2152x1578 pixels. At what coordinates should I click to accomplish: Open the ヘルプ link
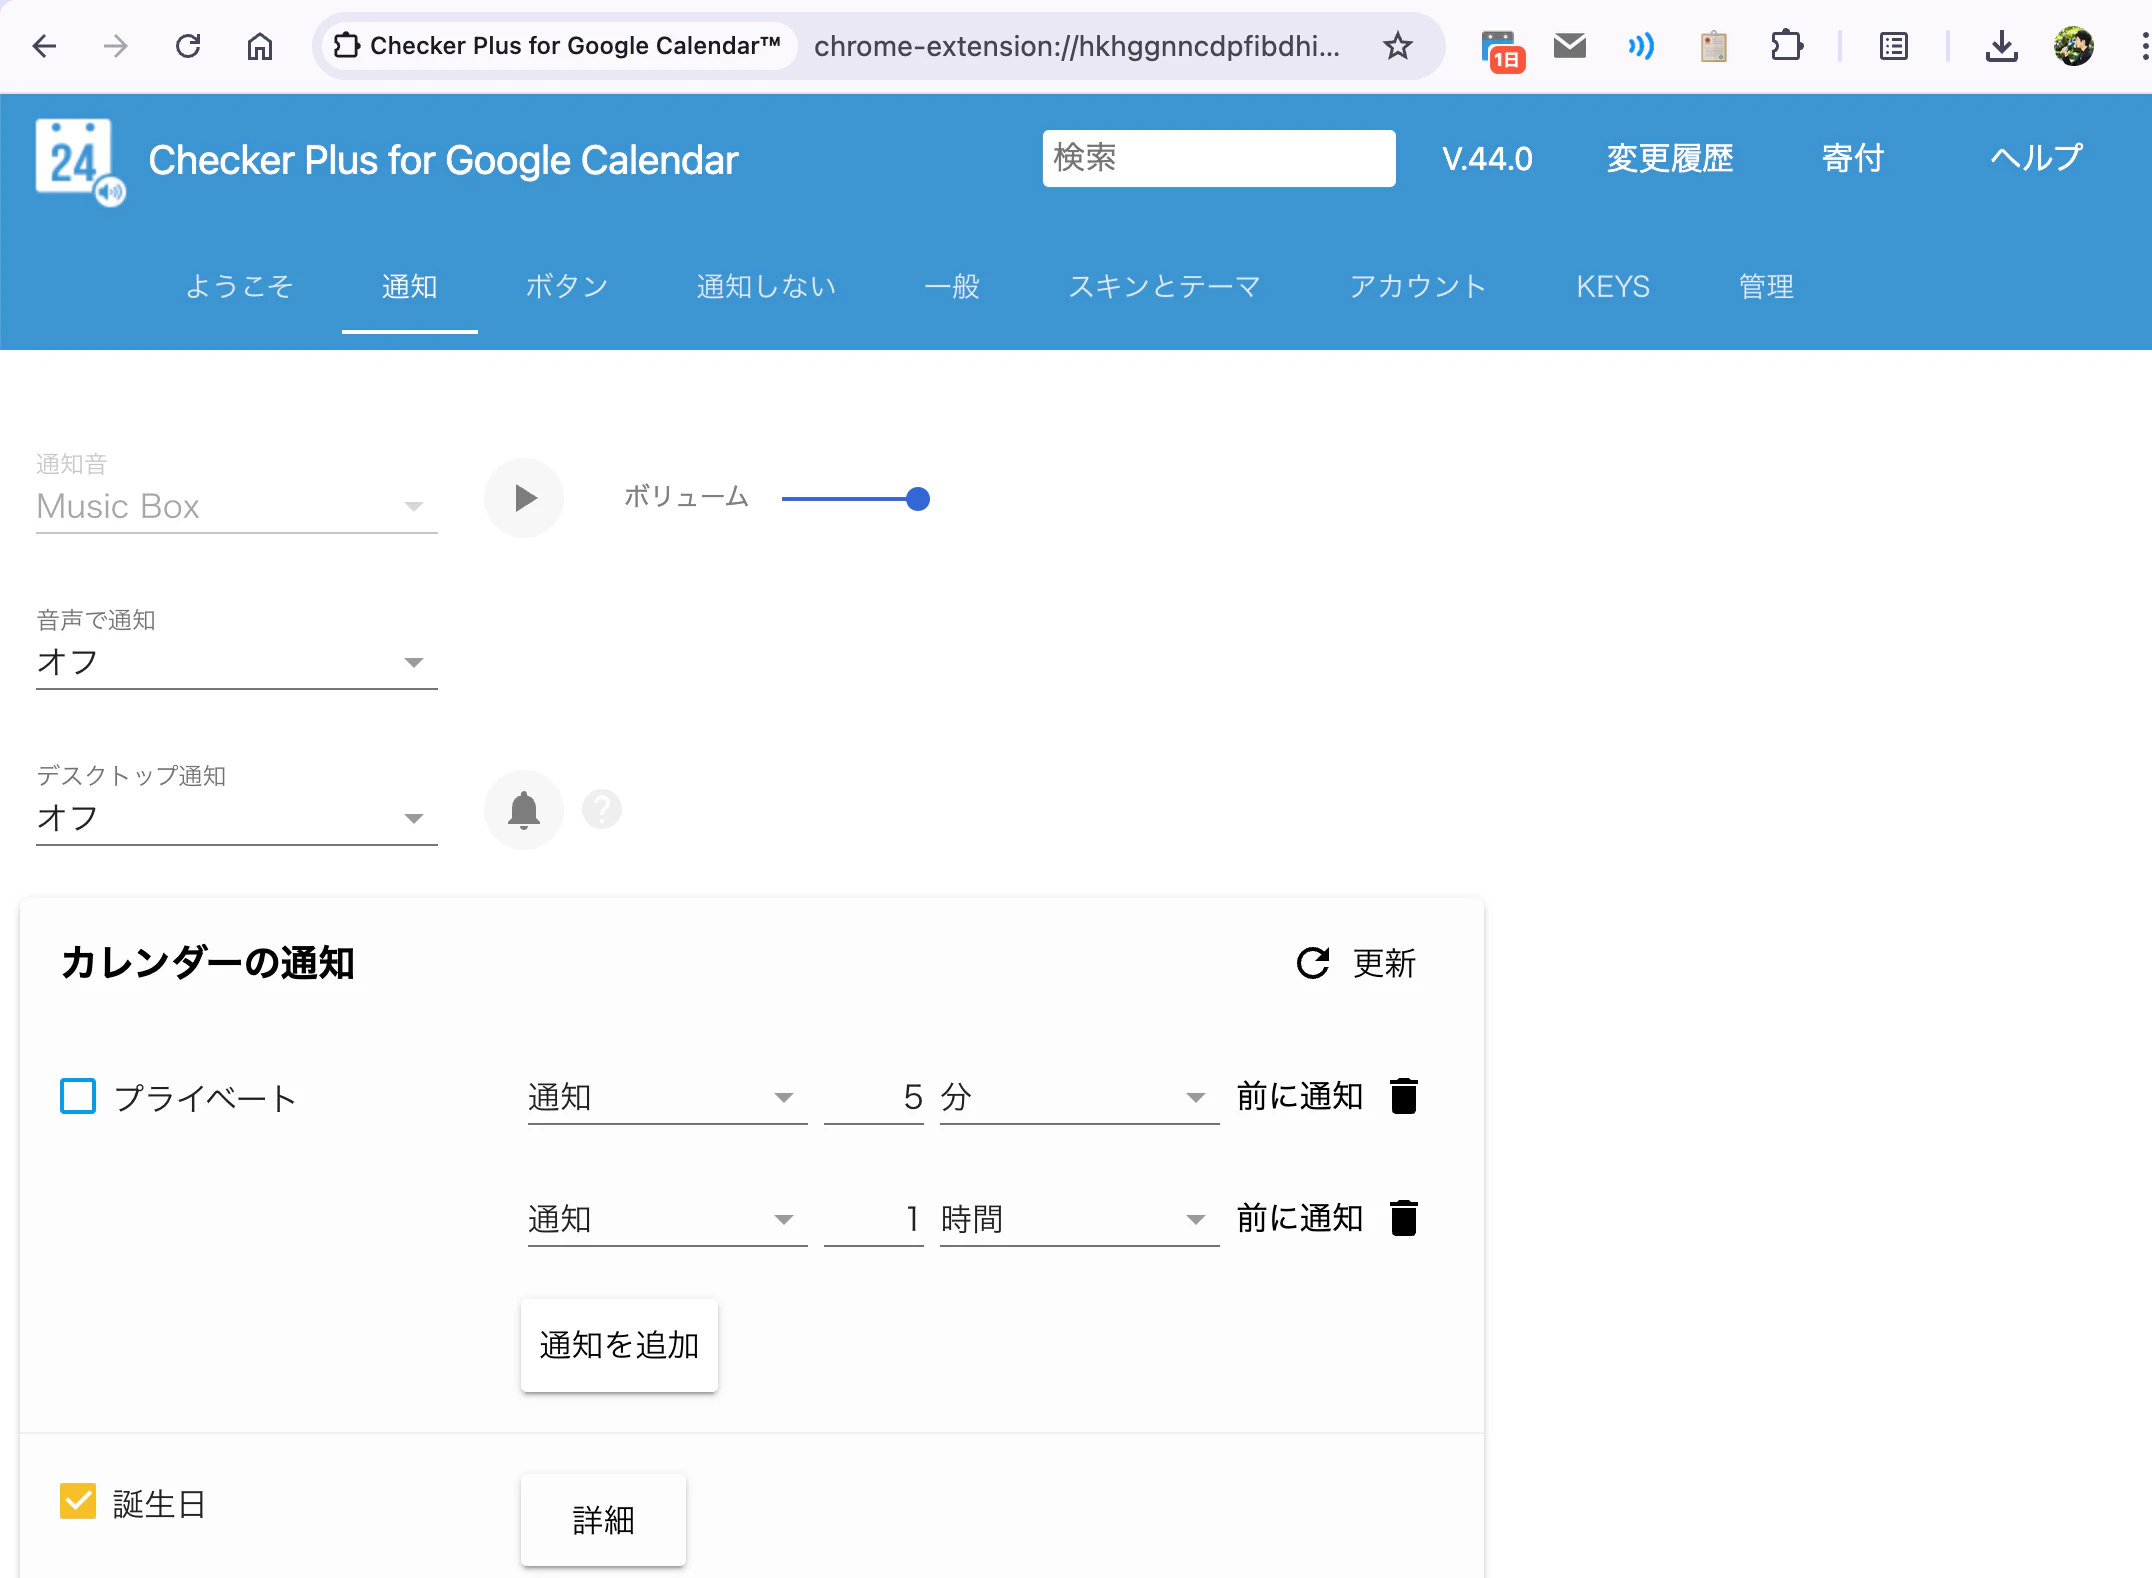click(2036, 158)
